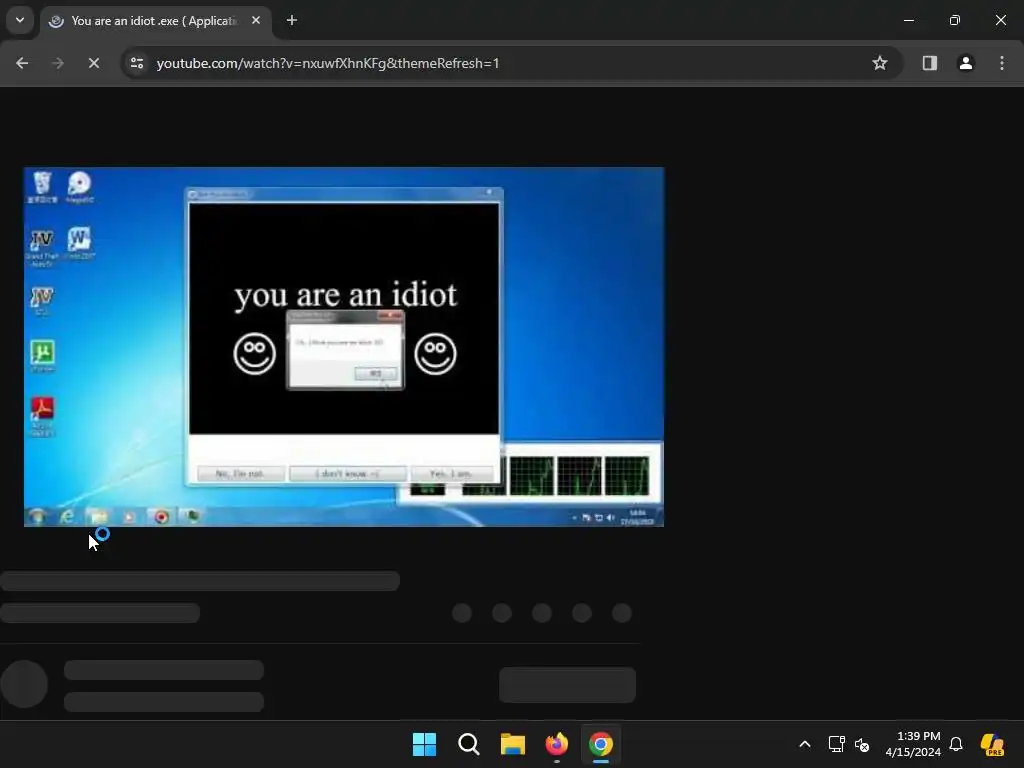View site information icon in address bar
The image size is (1024, 768).
pos(137,63)
